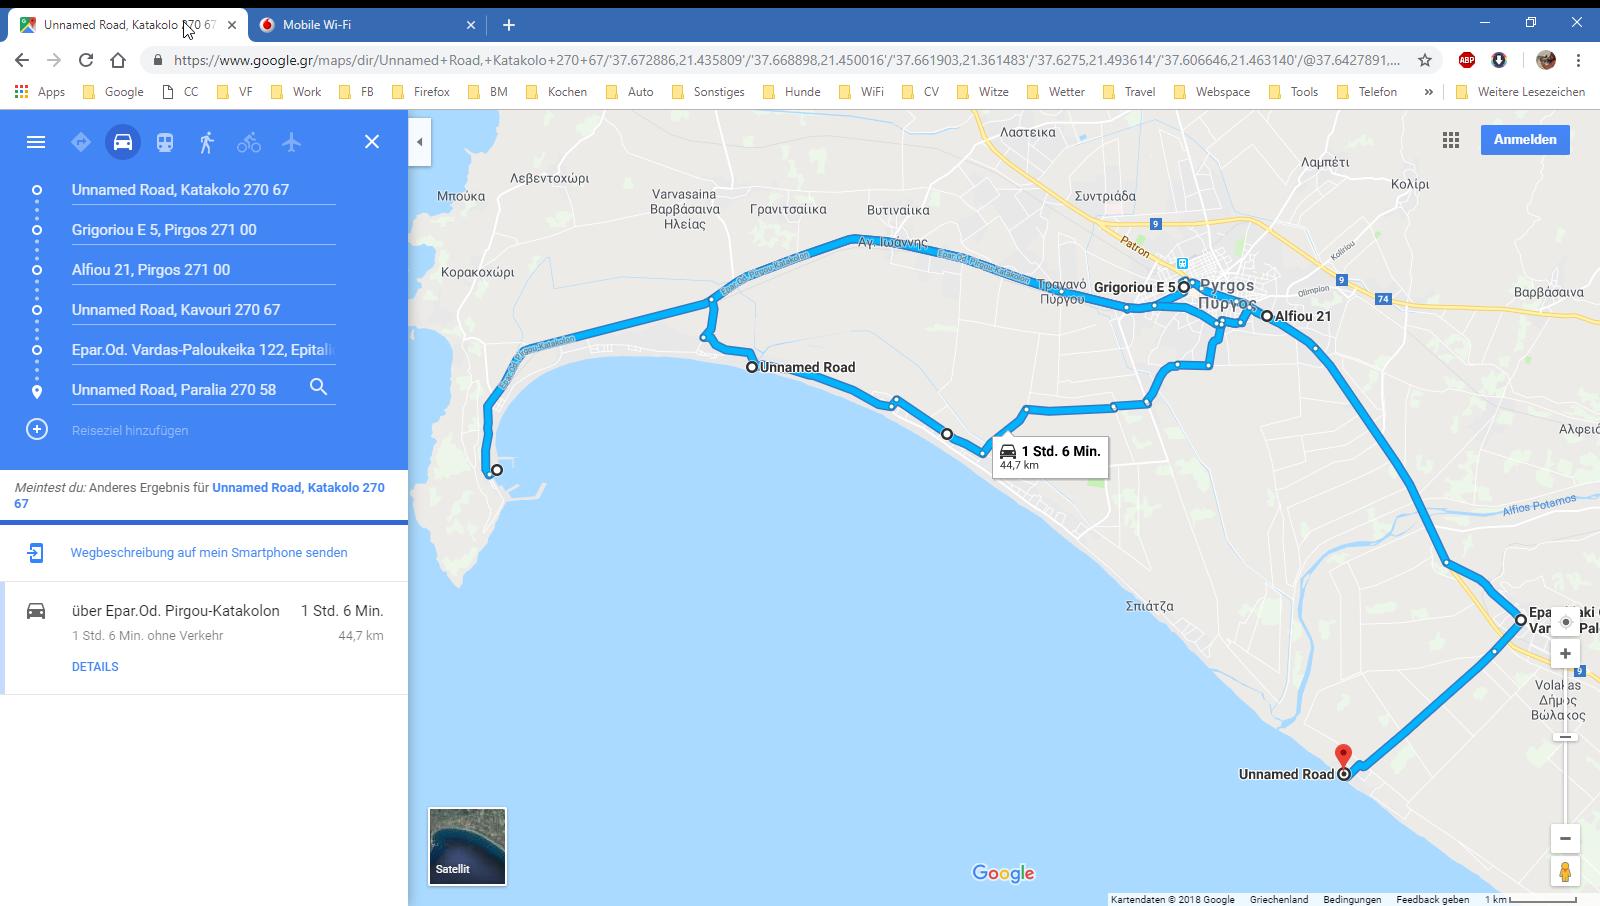Reload the current page
Image resolution: width=1600 pixels, height=906 pixels.
86,60
